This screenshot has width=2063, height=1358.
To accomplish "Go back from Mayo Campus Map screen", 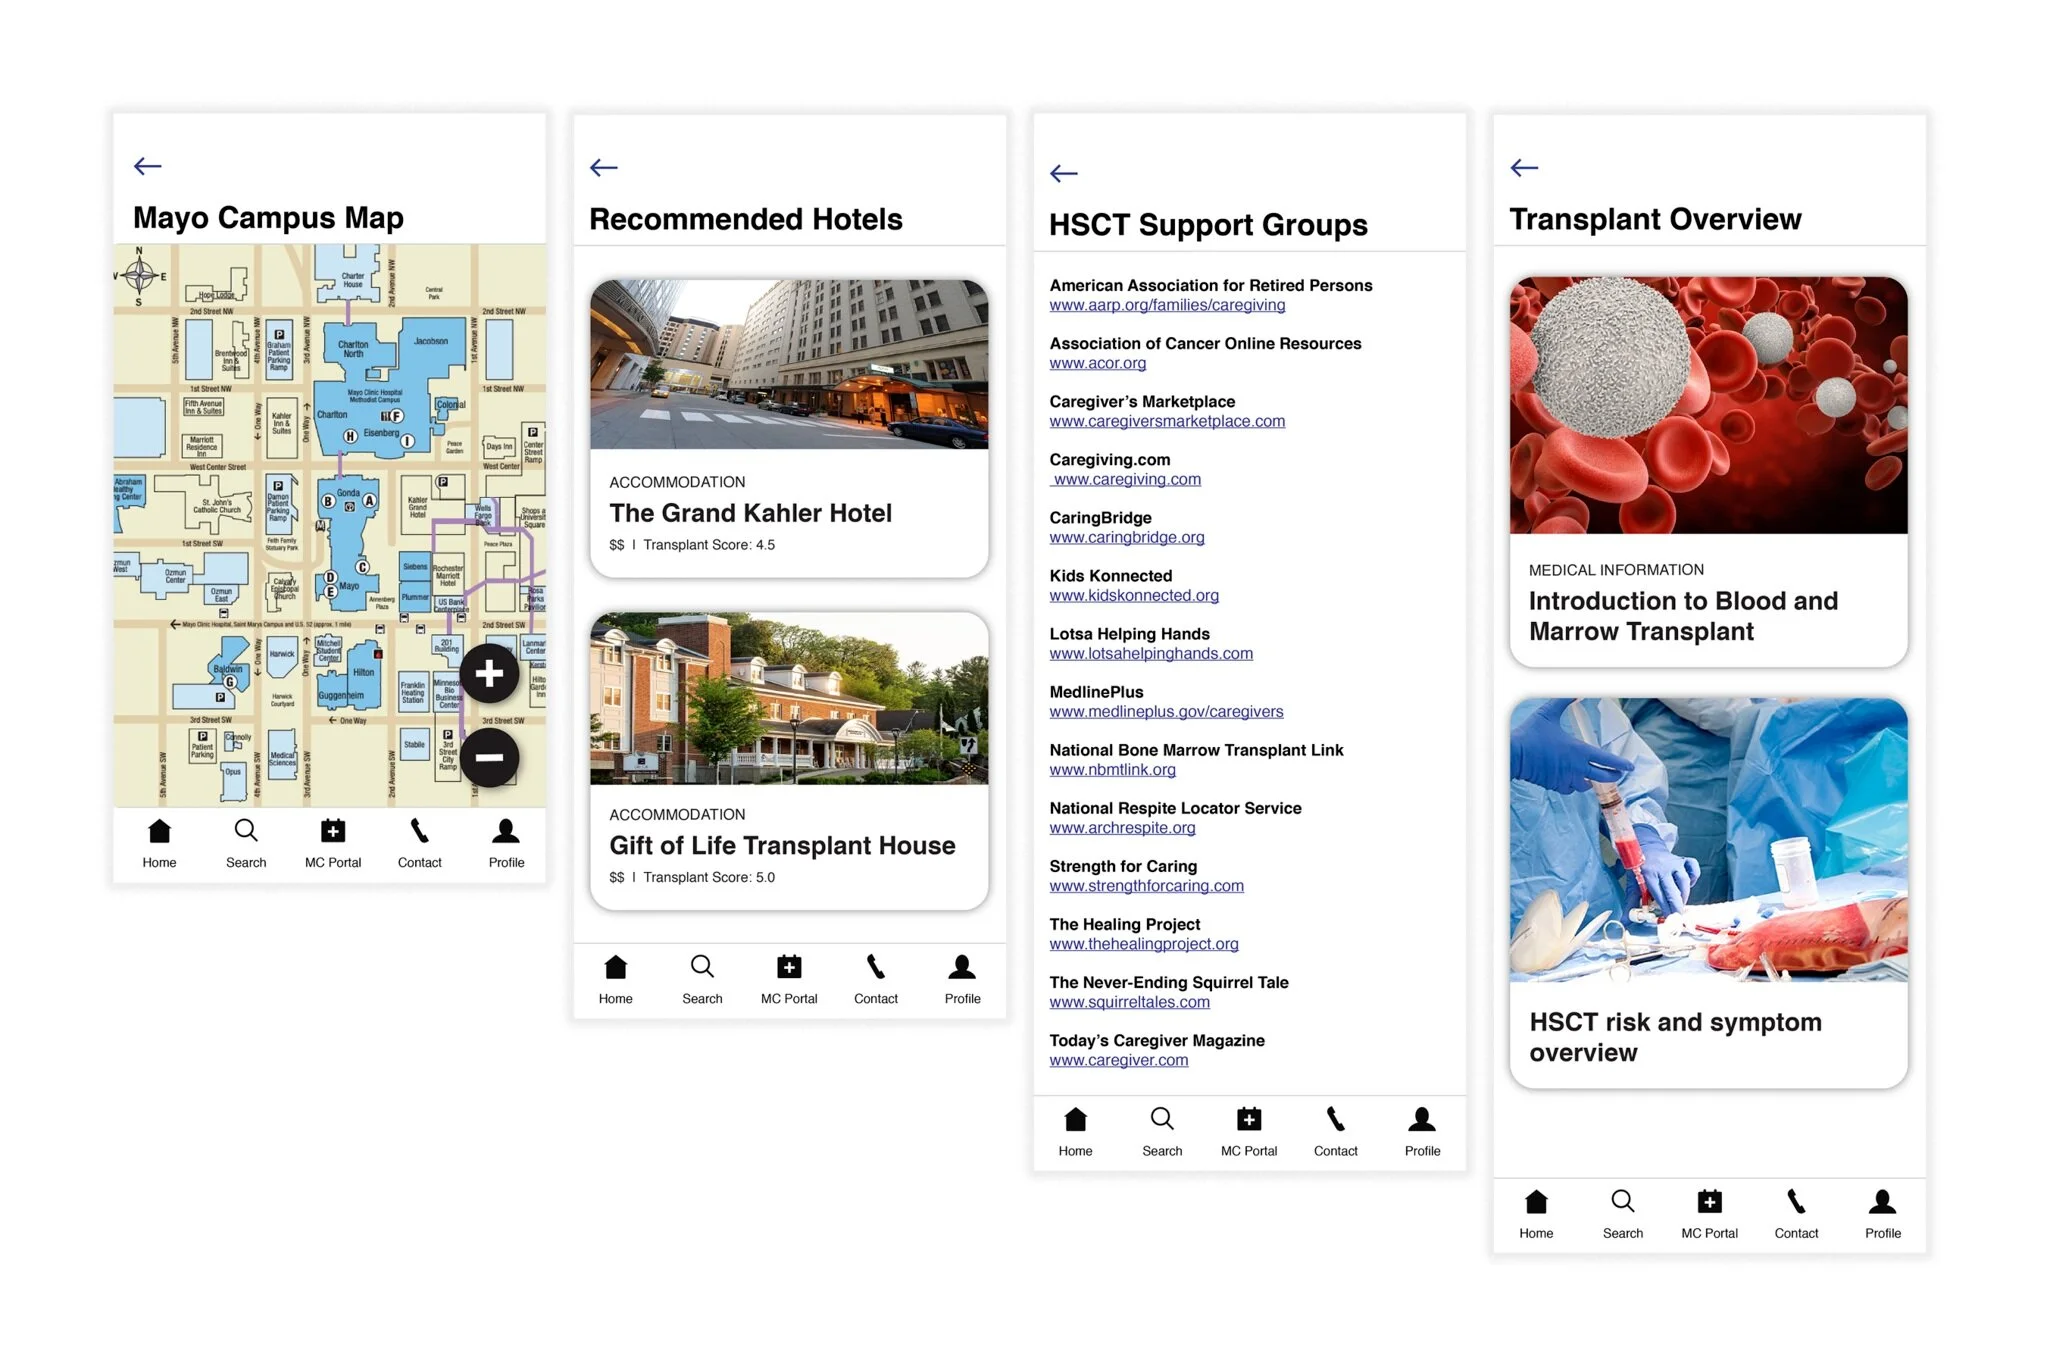I will click(x=148, y=166).
